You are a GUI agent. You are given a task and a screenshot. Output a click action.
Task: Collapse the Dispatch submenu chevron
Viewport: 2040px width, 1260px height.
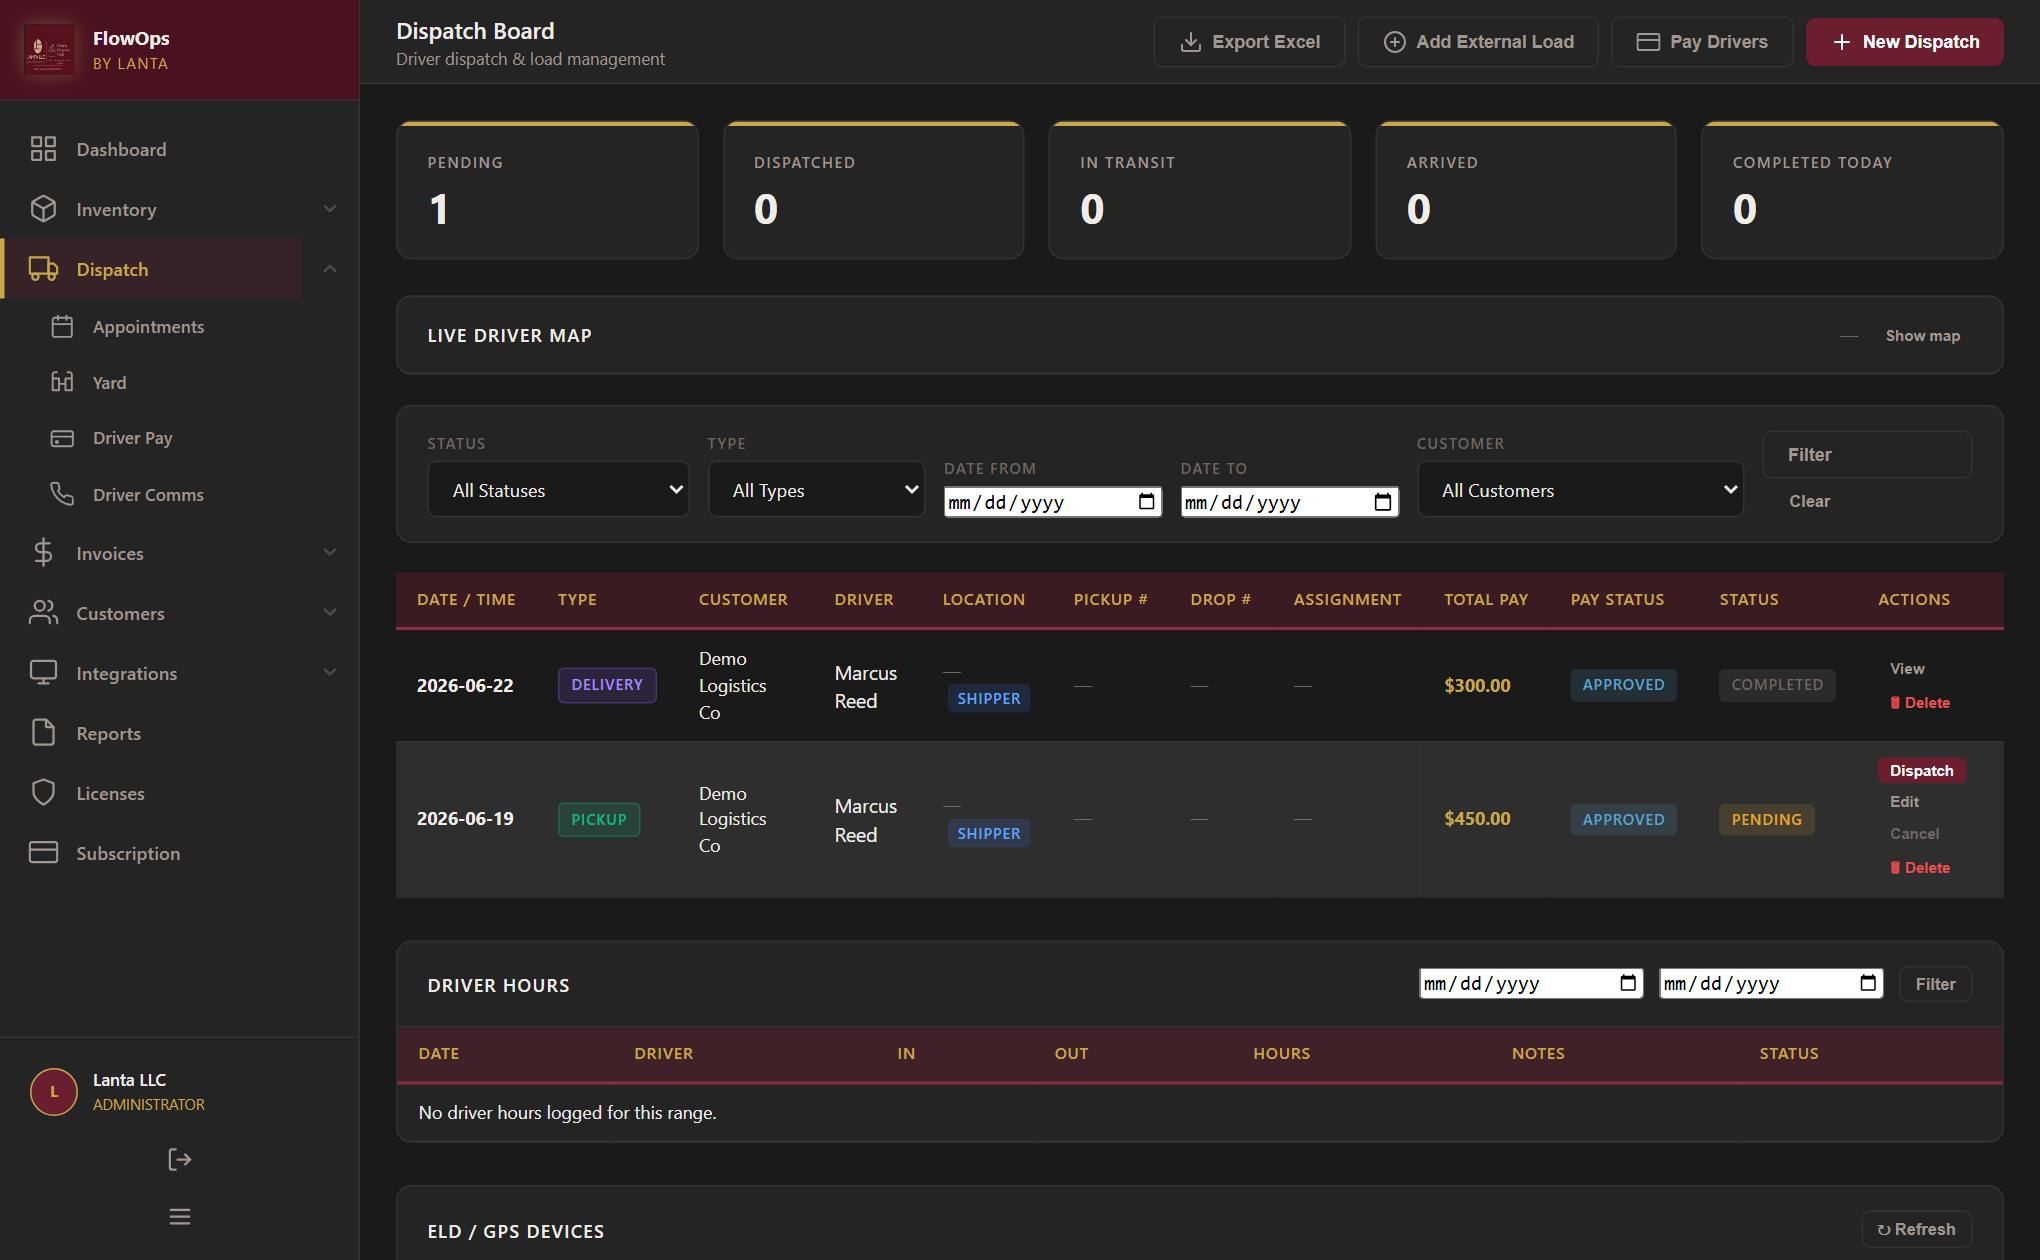point(330,269)
